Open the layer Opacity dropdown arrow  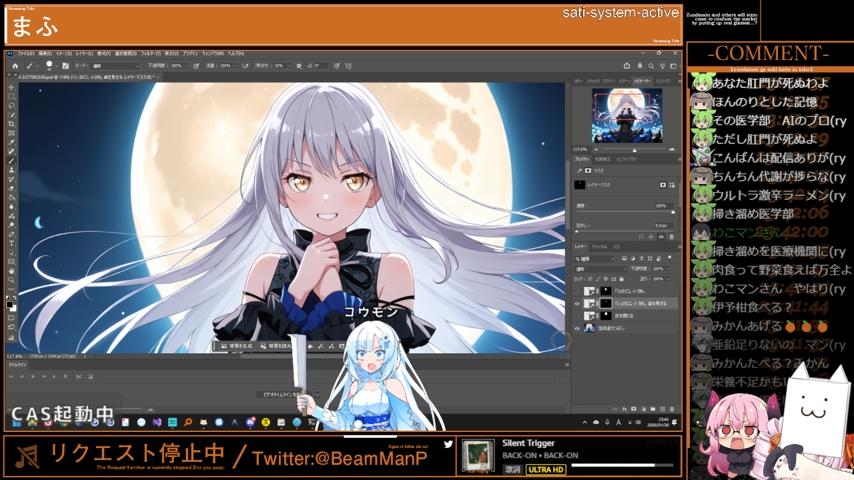[669, 269]
